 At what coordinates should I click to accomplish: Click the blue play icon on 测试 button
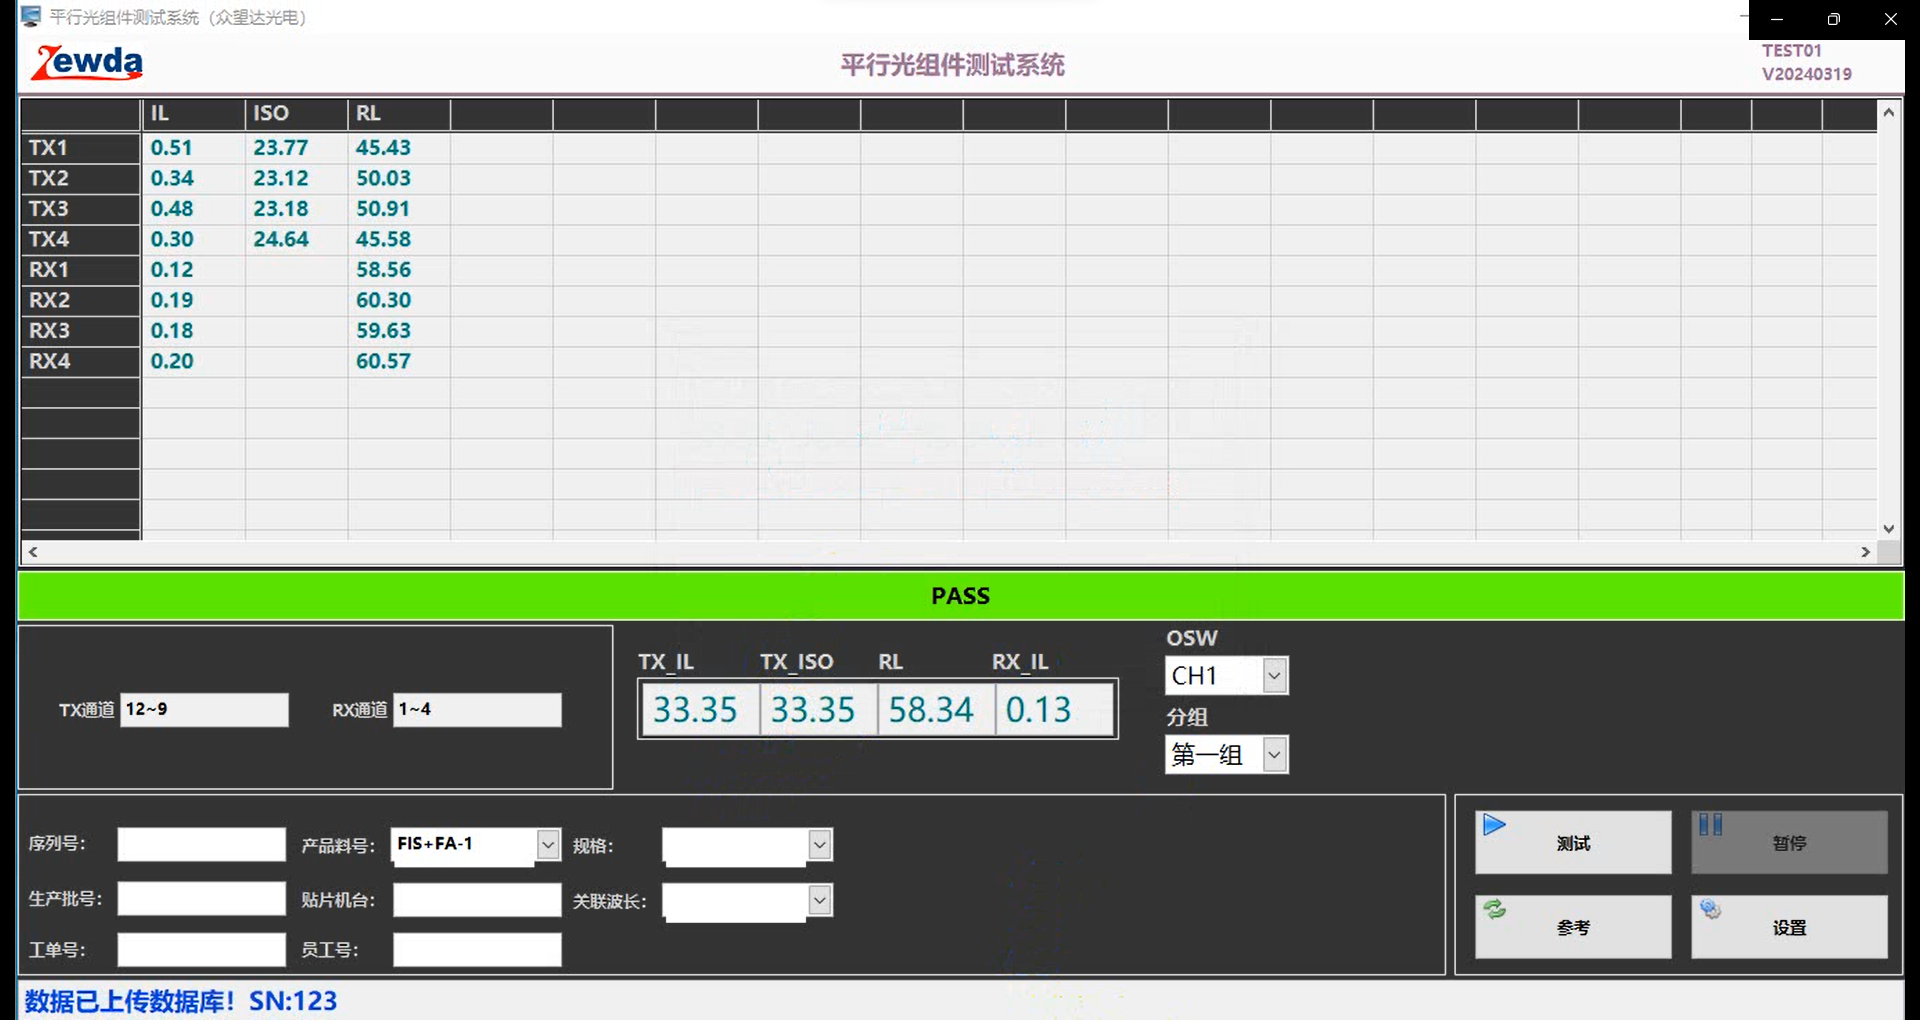pos(1494,825)
